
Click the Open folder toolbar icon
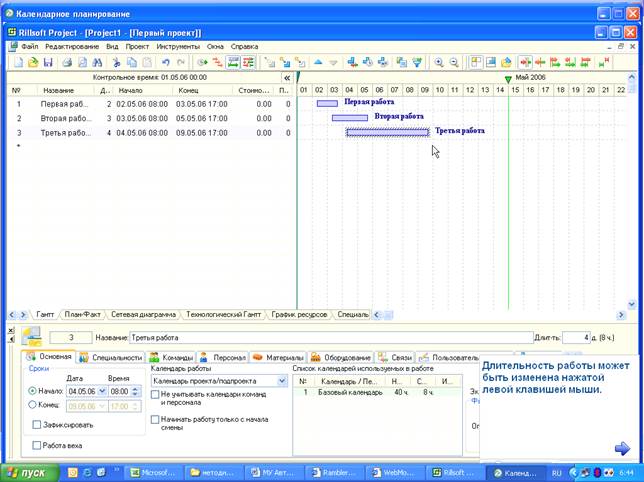tap(32, 62)
